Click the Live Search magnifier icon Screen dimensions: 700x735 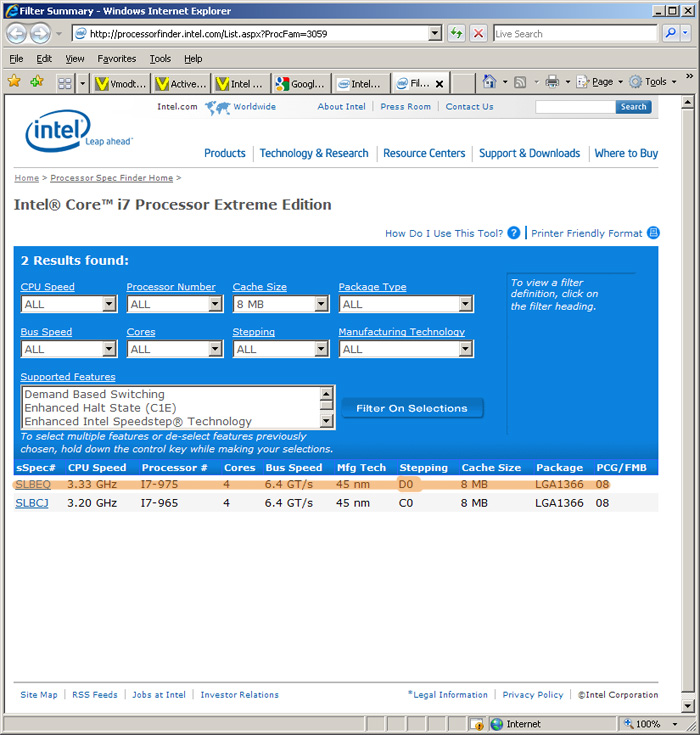(x=671, y=33)
